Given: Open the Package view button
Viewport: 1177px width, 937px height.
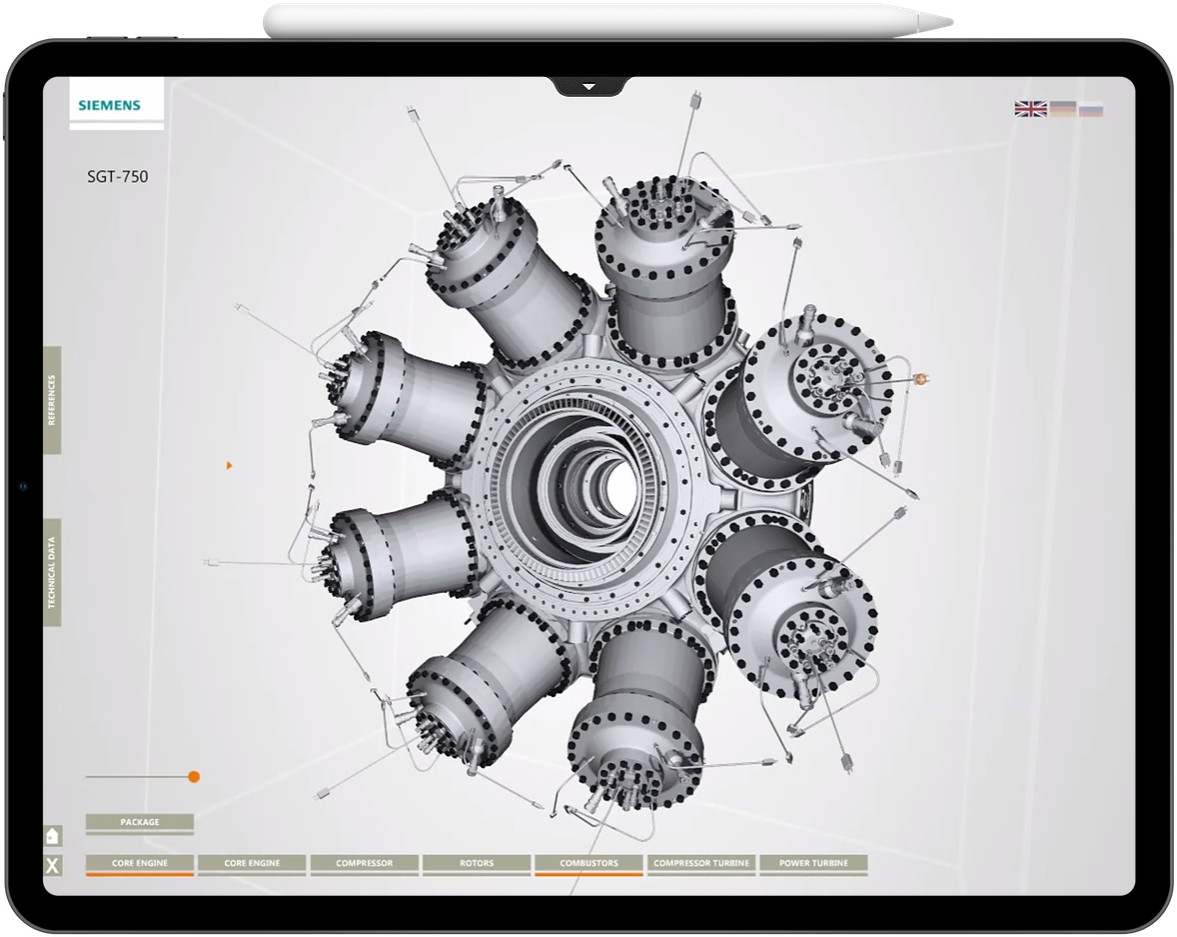Looking at the screenshot, I should [x=142, y=821].
